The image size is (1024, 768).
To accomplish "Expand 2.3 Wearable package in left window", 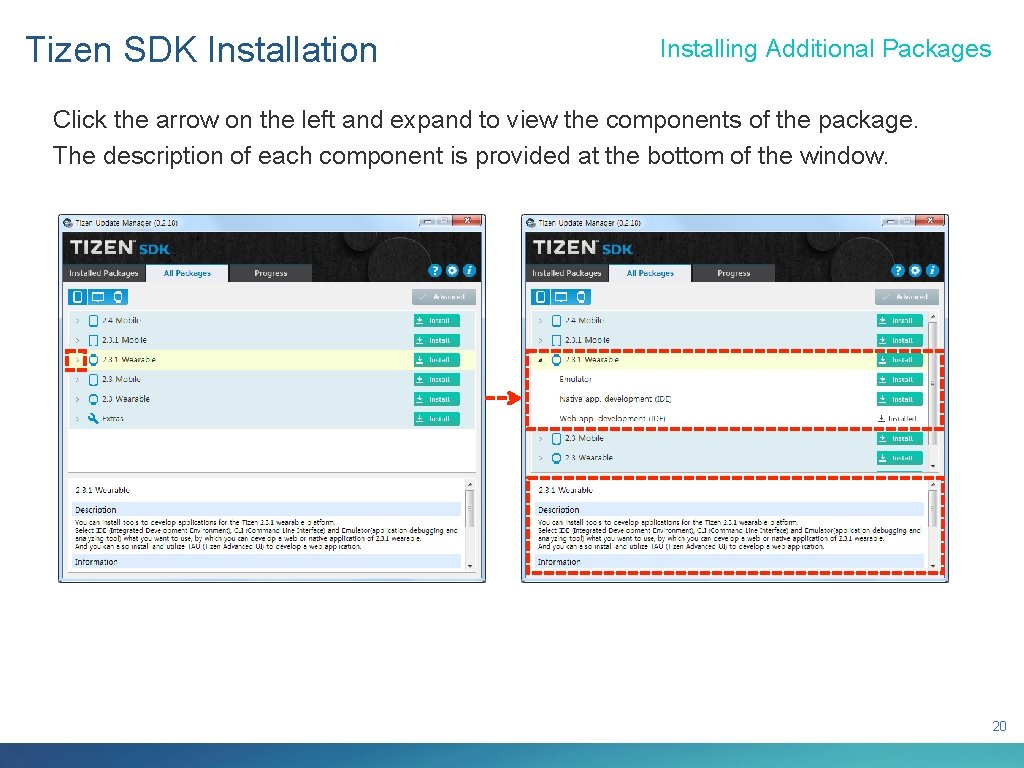I will click(x=77, y=399).
